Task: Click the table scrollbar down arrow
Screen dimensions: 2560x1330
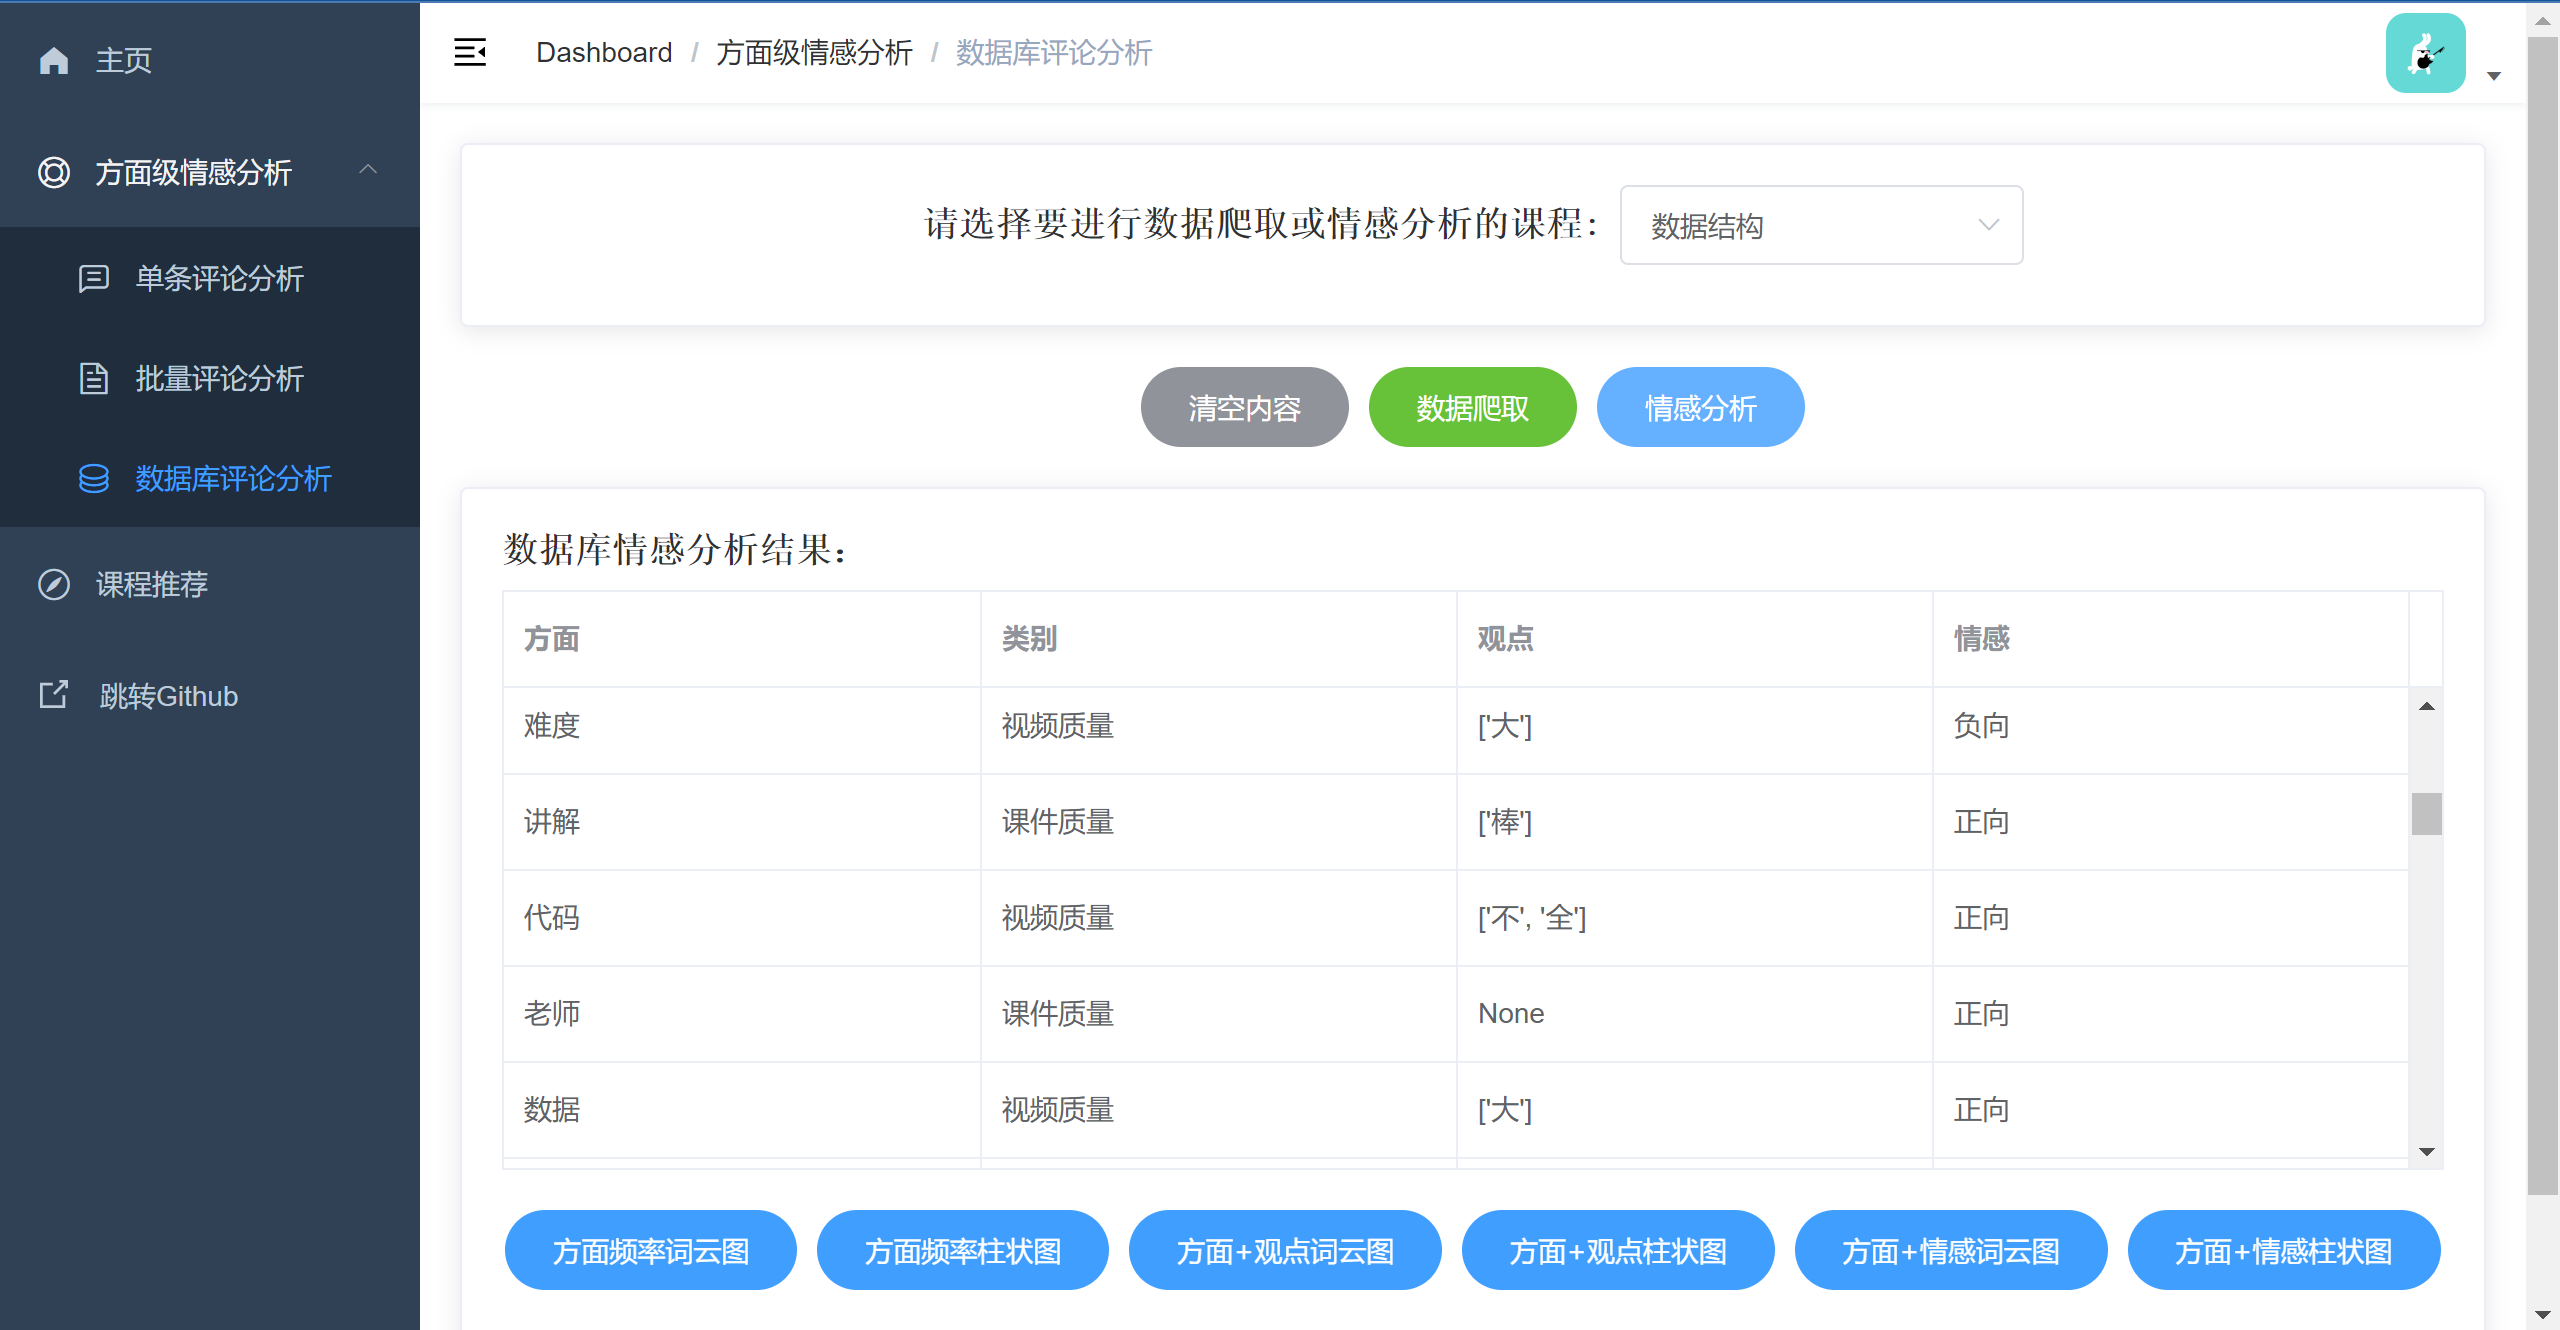Action: (x=2426, y=1152)
